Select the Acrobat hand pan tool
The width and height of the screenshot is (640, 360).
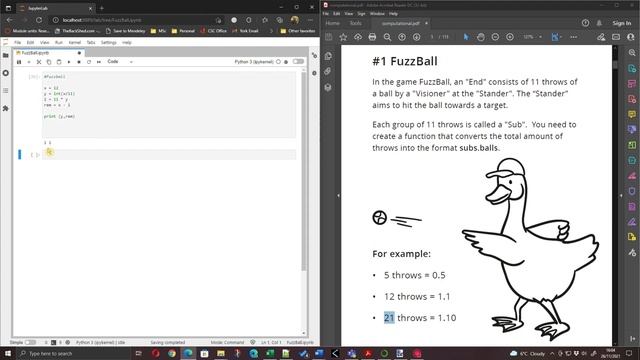tap(481, 37)
